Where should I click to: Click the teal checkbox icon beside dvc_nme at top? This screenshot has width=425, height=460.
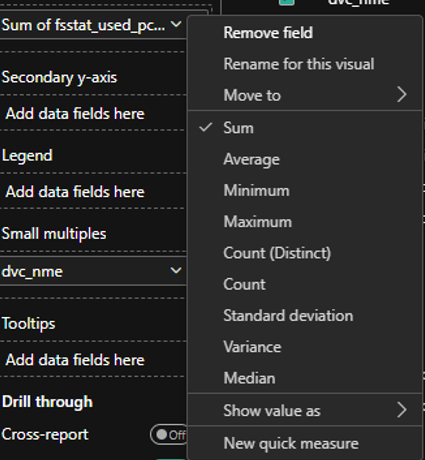click(x=287, y=2)
